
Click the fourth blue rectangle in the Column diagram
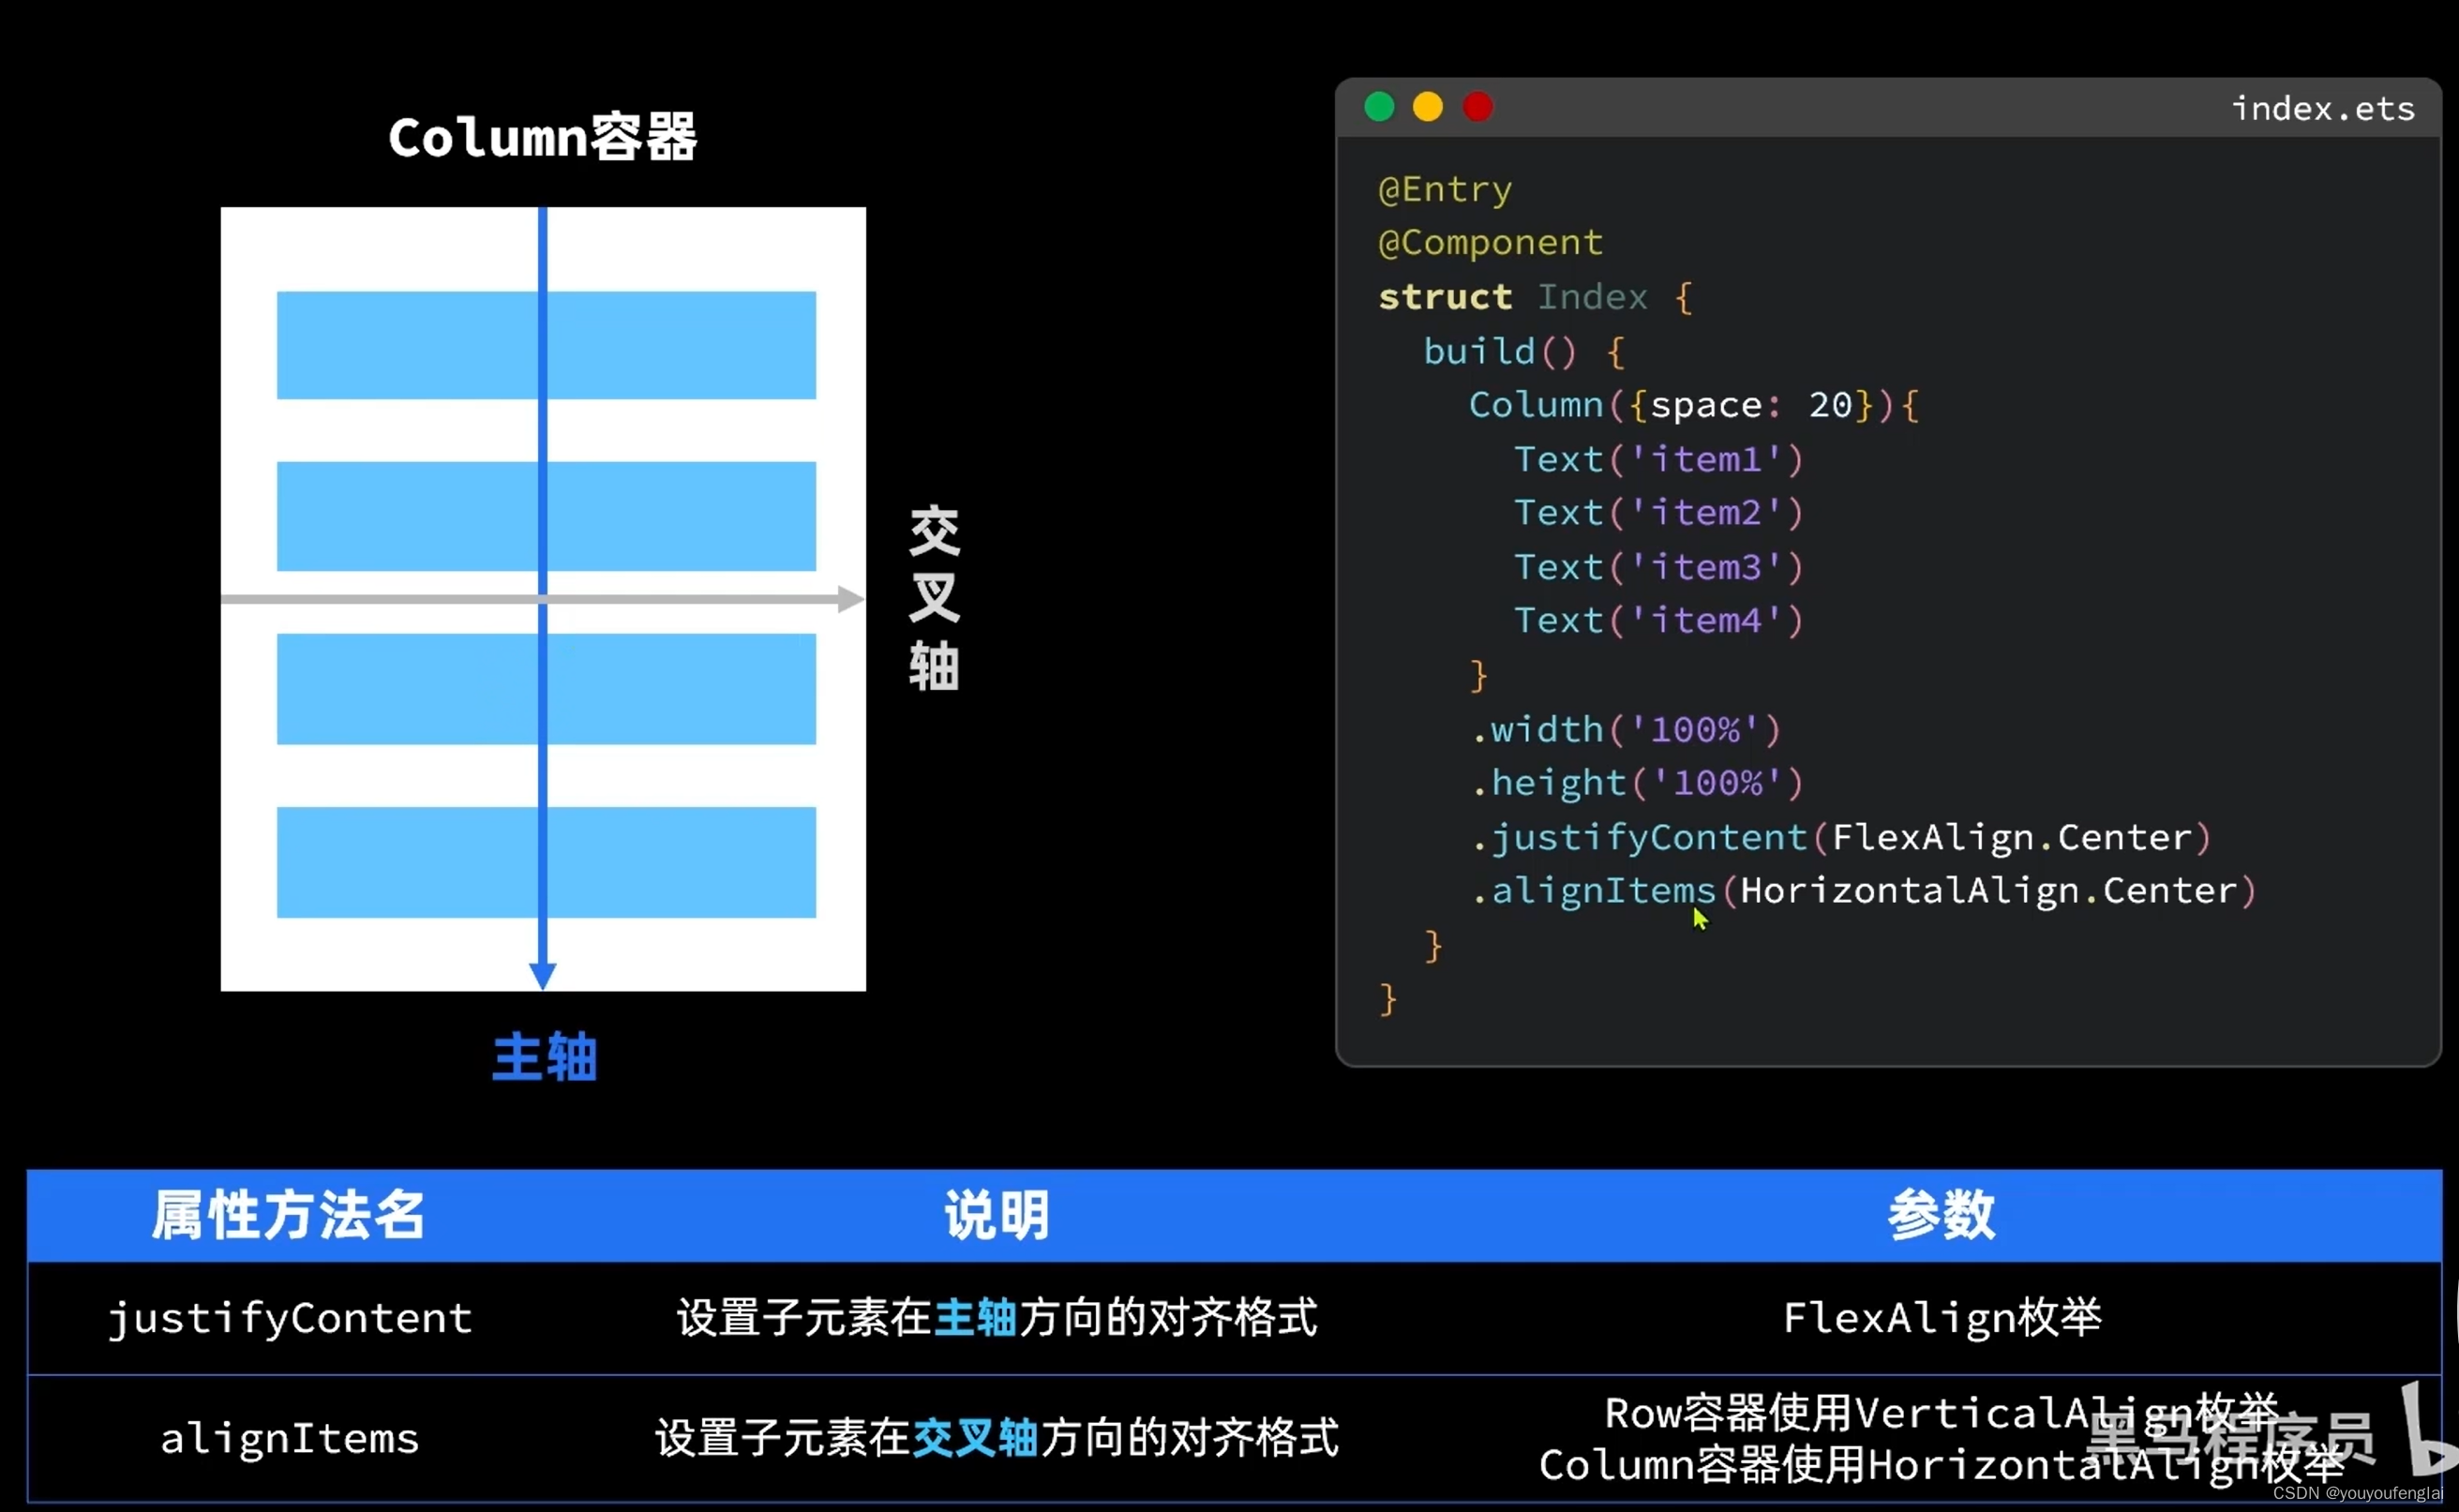(546, 862)
